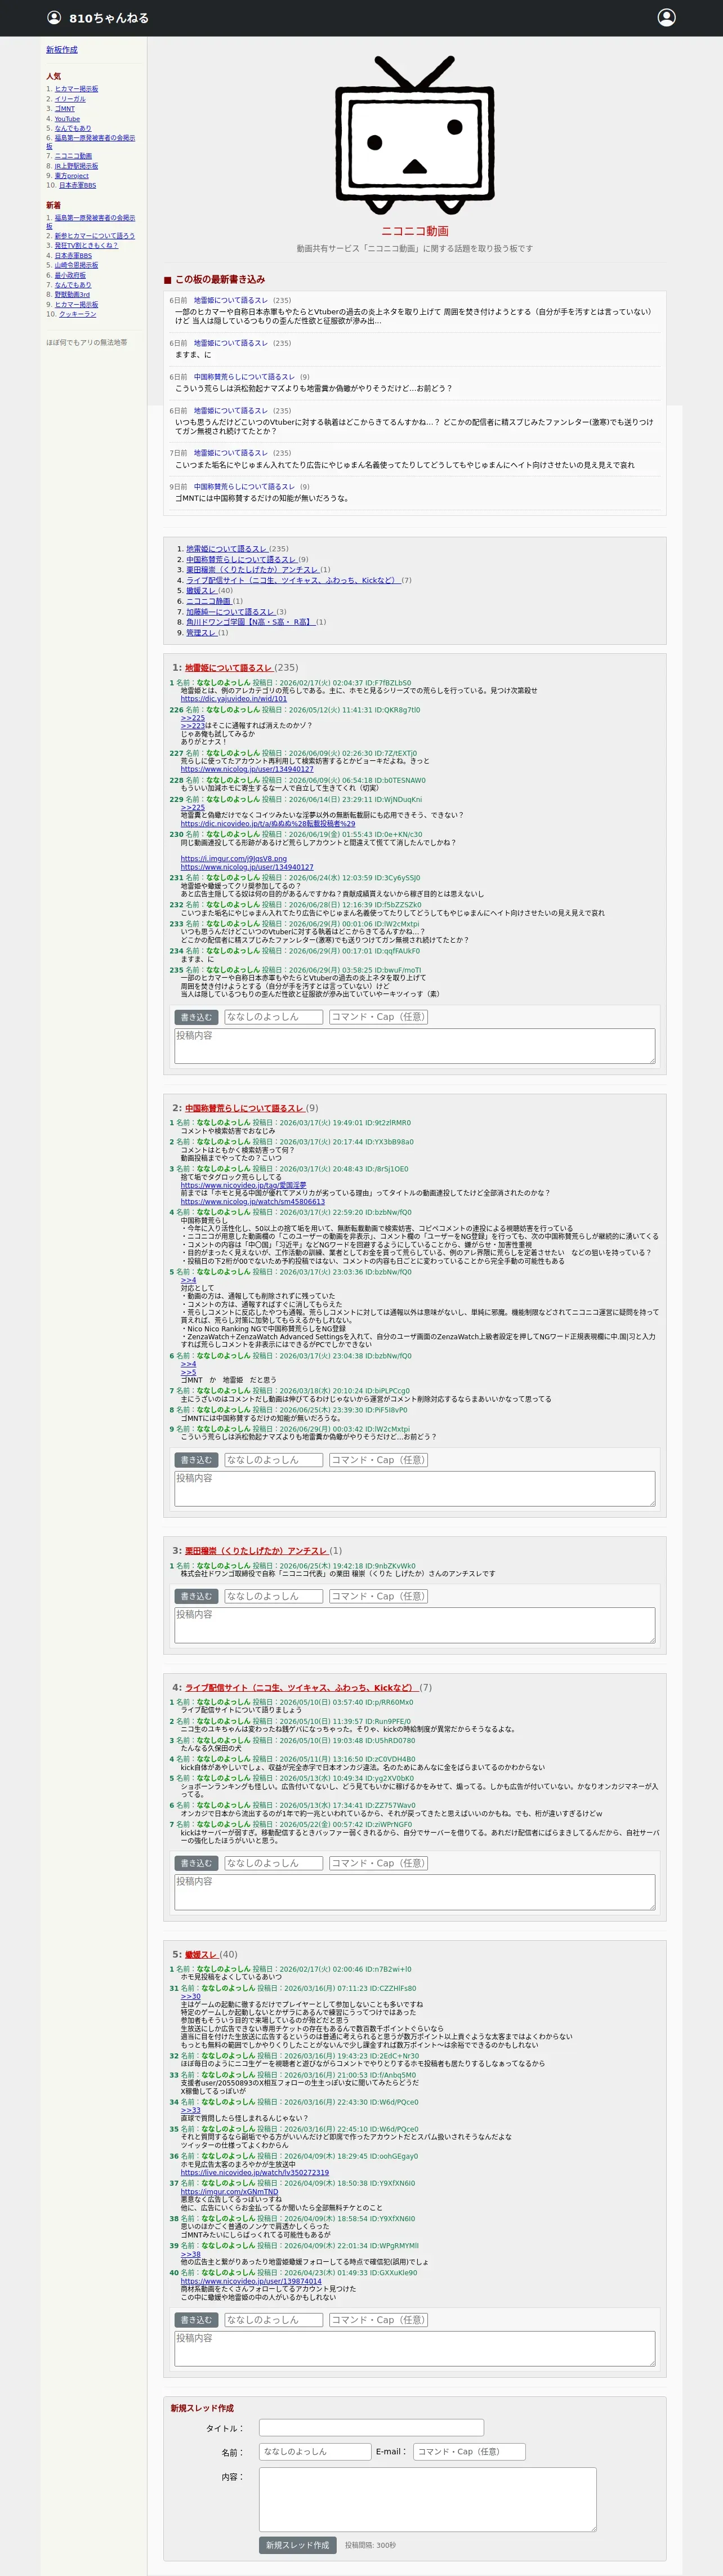Click the >>33 anchor in post 34
This screenshot has height=2576, width=723.
coord(191,2110)
